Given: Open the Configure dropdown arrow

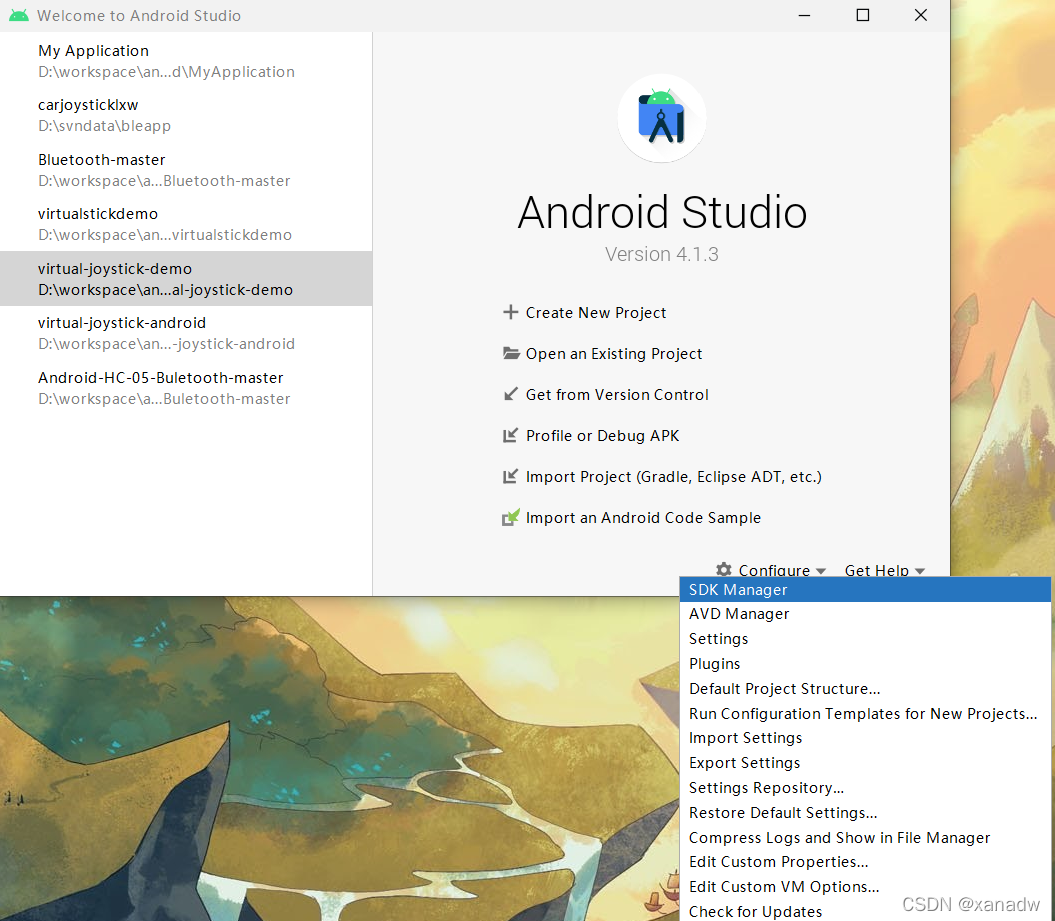Looking at the screenshot, I should pos(821,570).
